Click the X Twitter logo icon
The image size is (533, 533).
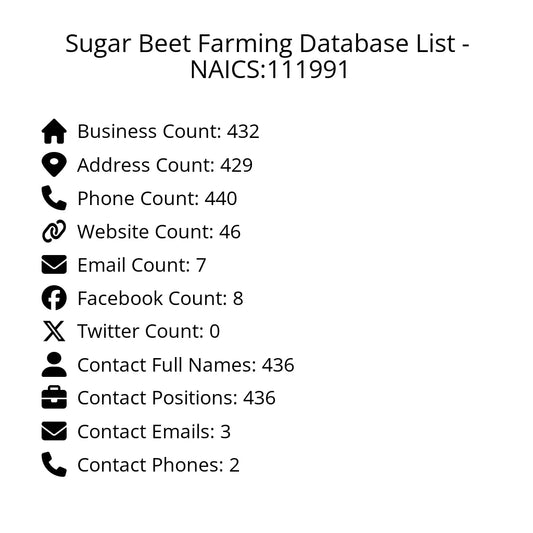point(54,331)
